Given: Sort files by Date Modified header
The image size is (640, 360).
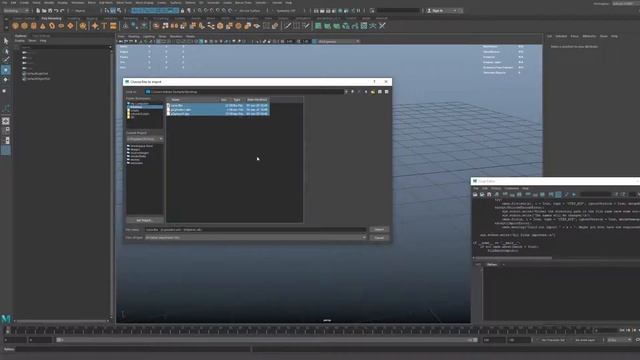Looking at the screenshot, I should pyautogui.click(x=257, y=100).
